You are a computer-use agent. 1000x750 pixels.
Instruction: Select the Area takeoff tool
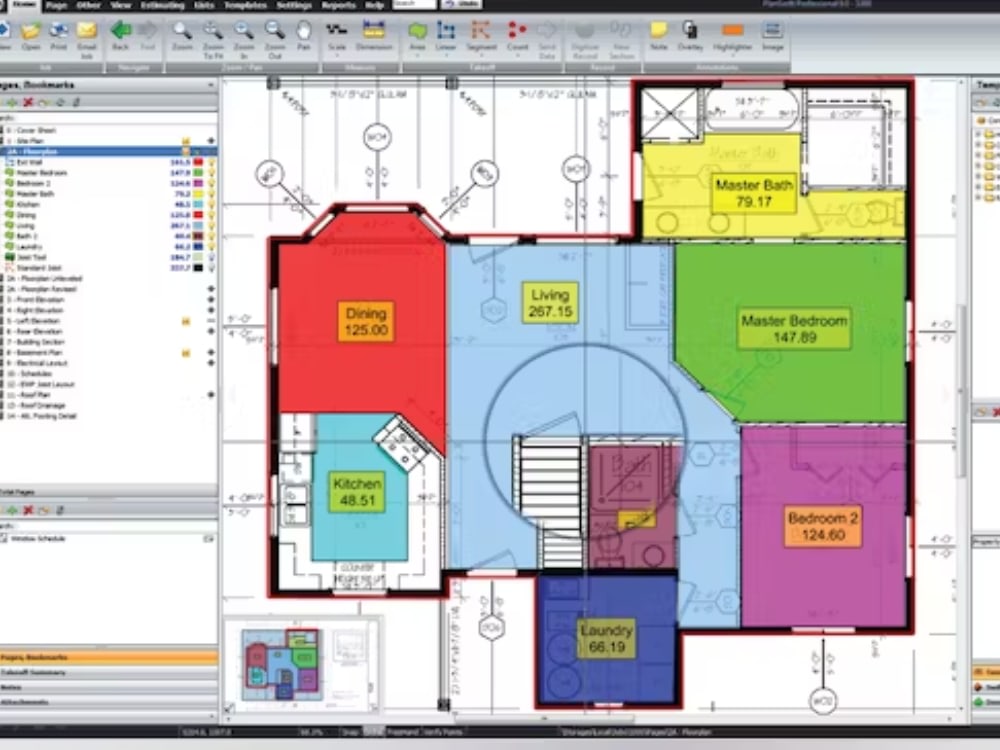[x=418, y=36]
